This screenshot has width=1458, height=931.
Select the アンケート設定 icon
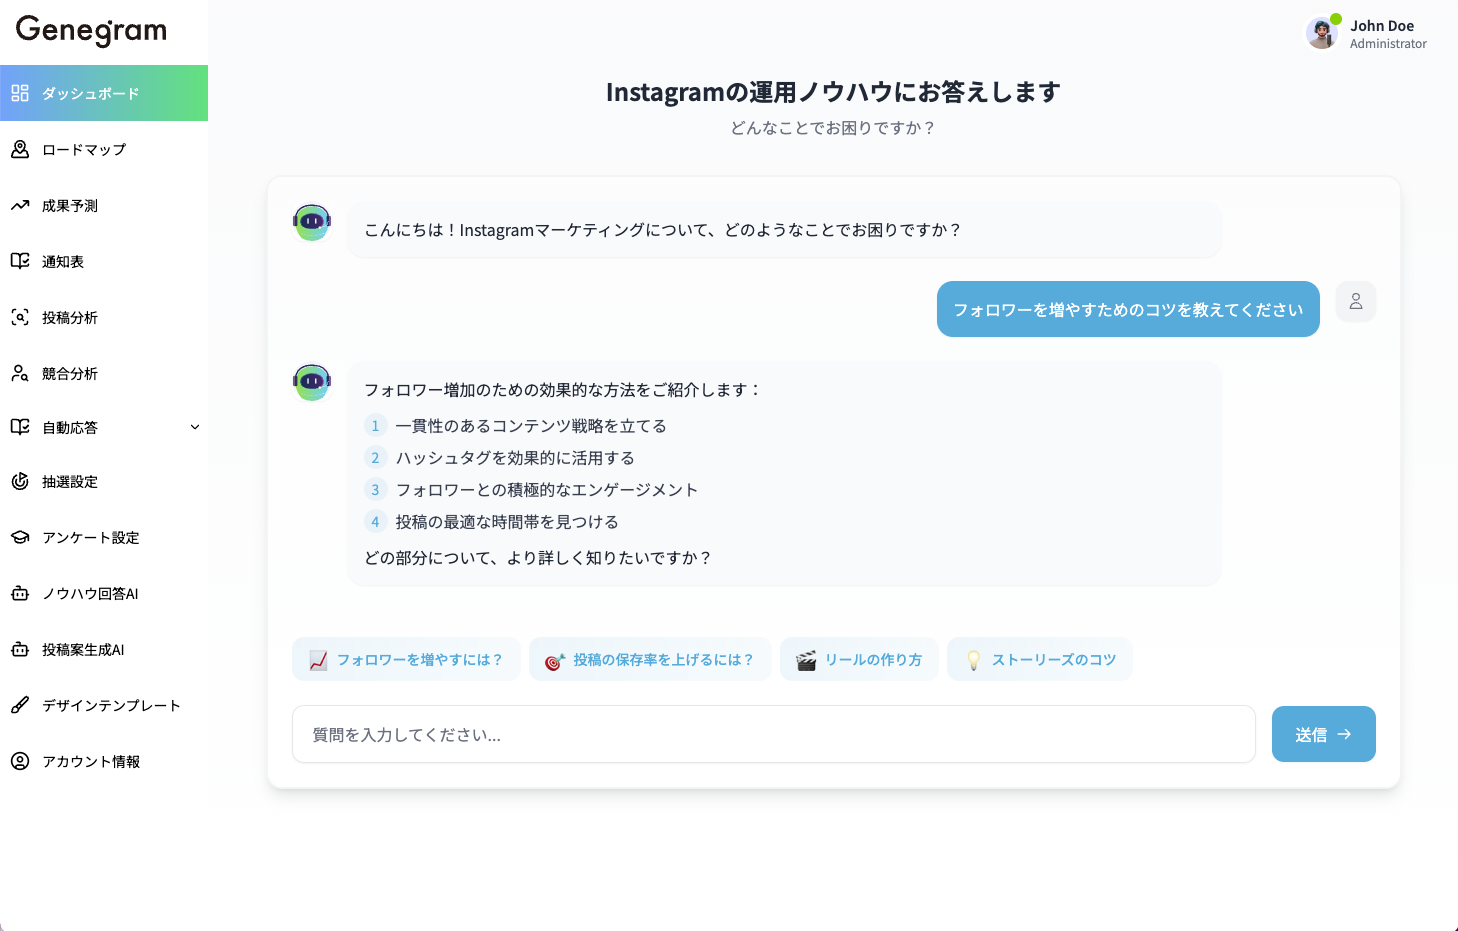click(x=20, y=537)
